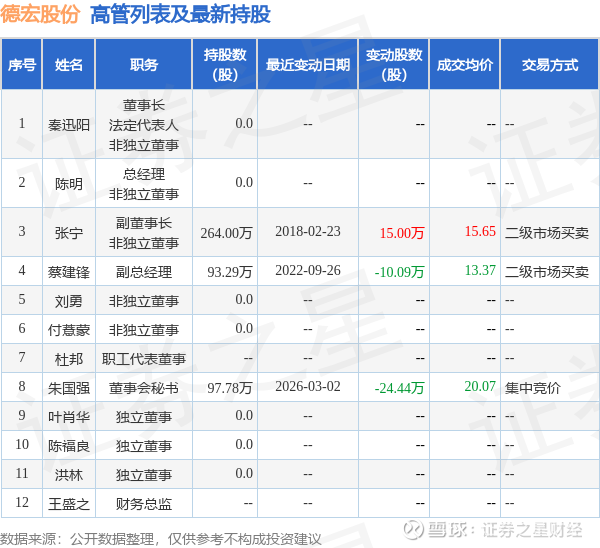The width and height of the screenshot is (600, 548).
Task: Click the 0.0 holding value for 洪林
Action: tap(244, 473)
